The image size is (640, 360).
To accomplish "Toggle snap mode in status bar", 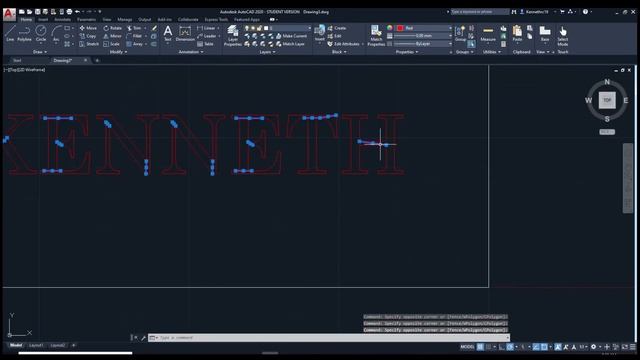I will coord(488,347).
